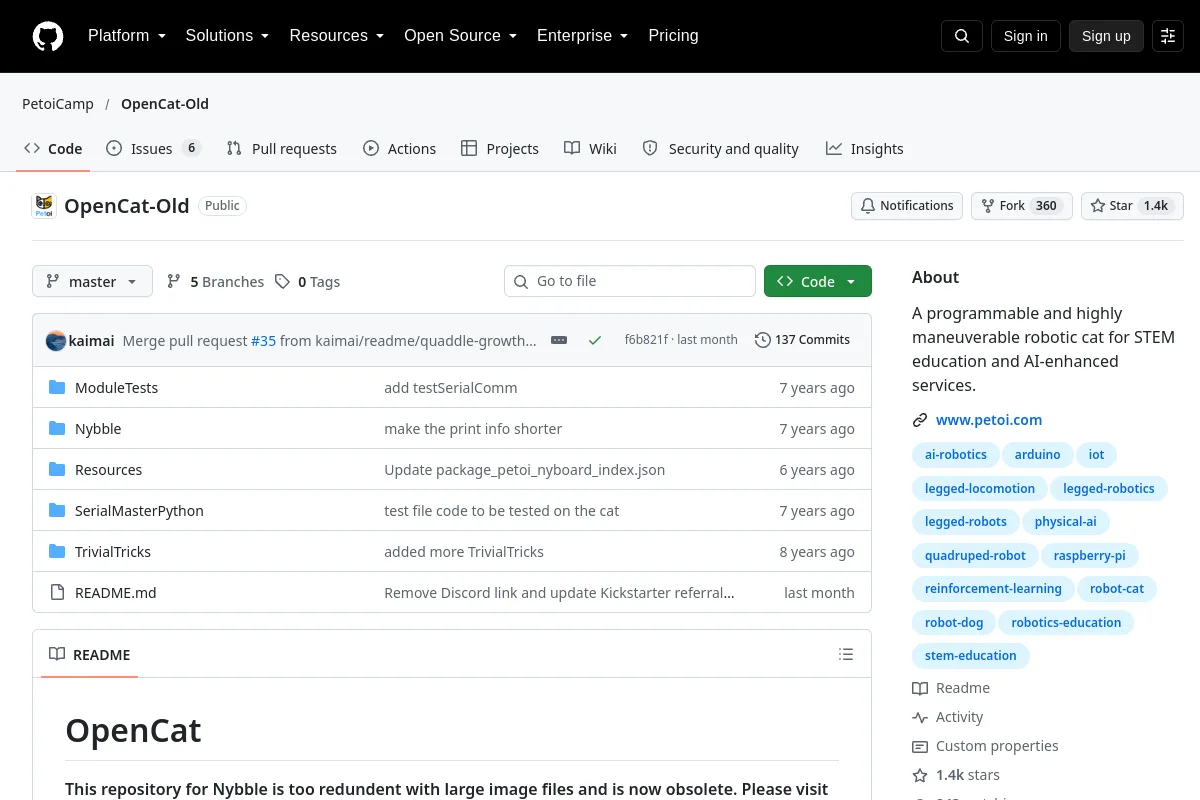Switch to the Actions tab
The image size is (1200, 800).
click(399, 149)
